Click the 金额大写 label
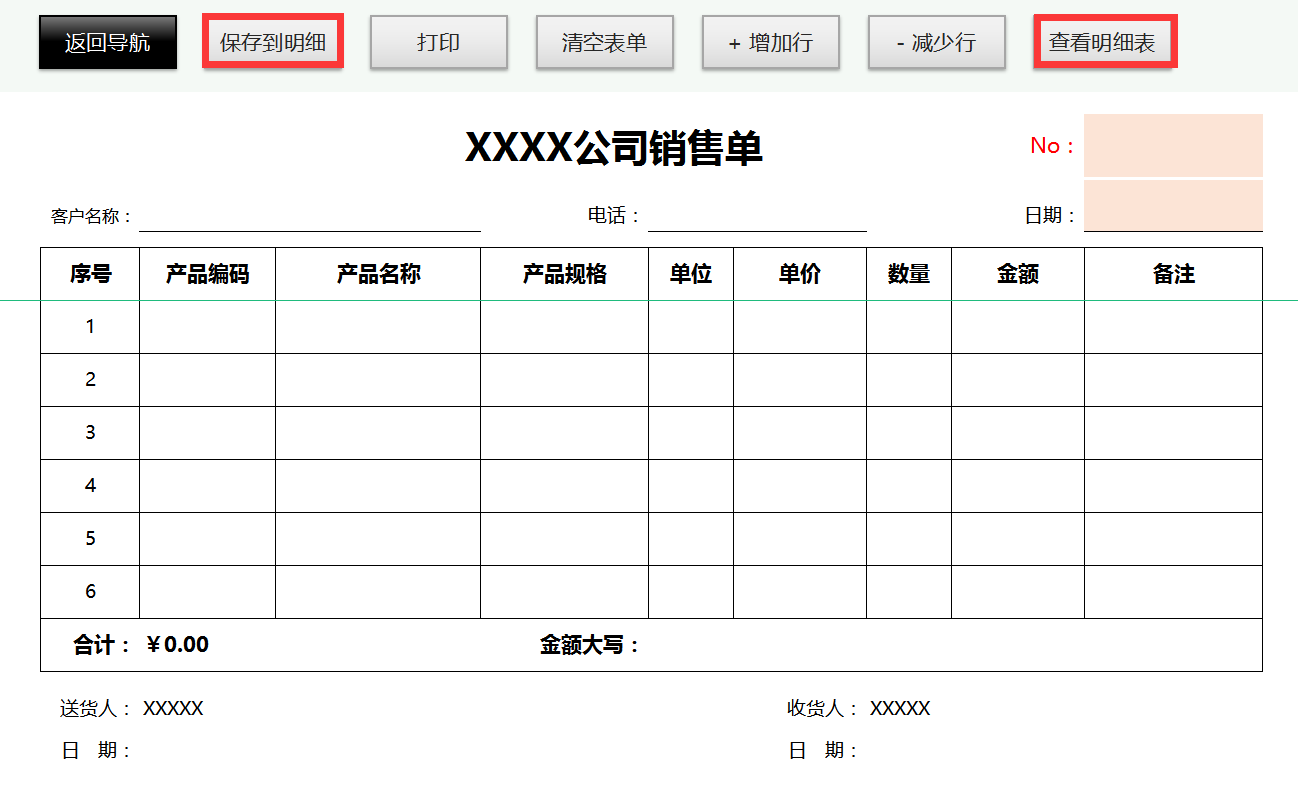Image resolution: width=1298 pixels, height=793 pixels. (x=590, y=645)
